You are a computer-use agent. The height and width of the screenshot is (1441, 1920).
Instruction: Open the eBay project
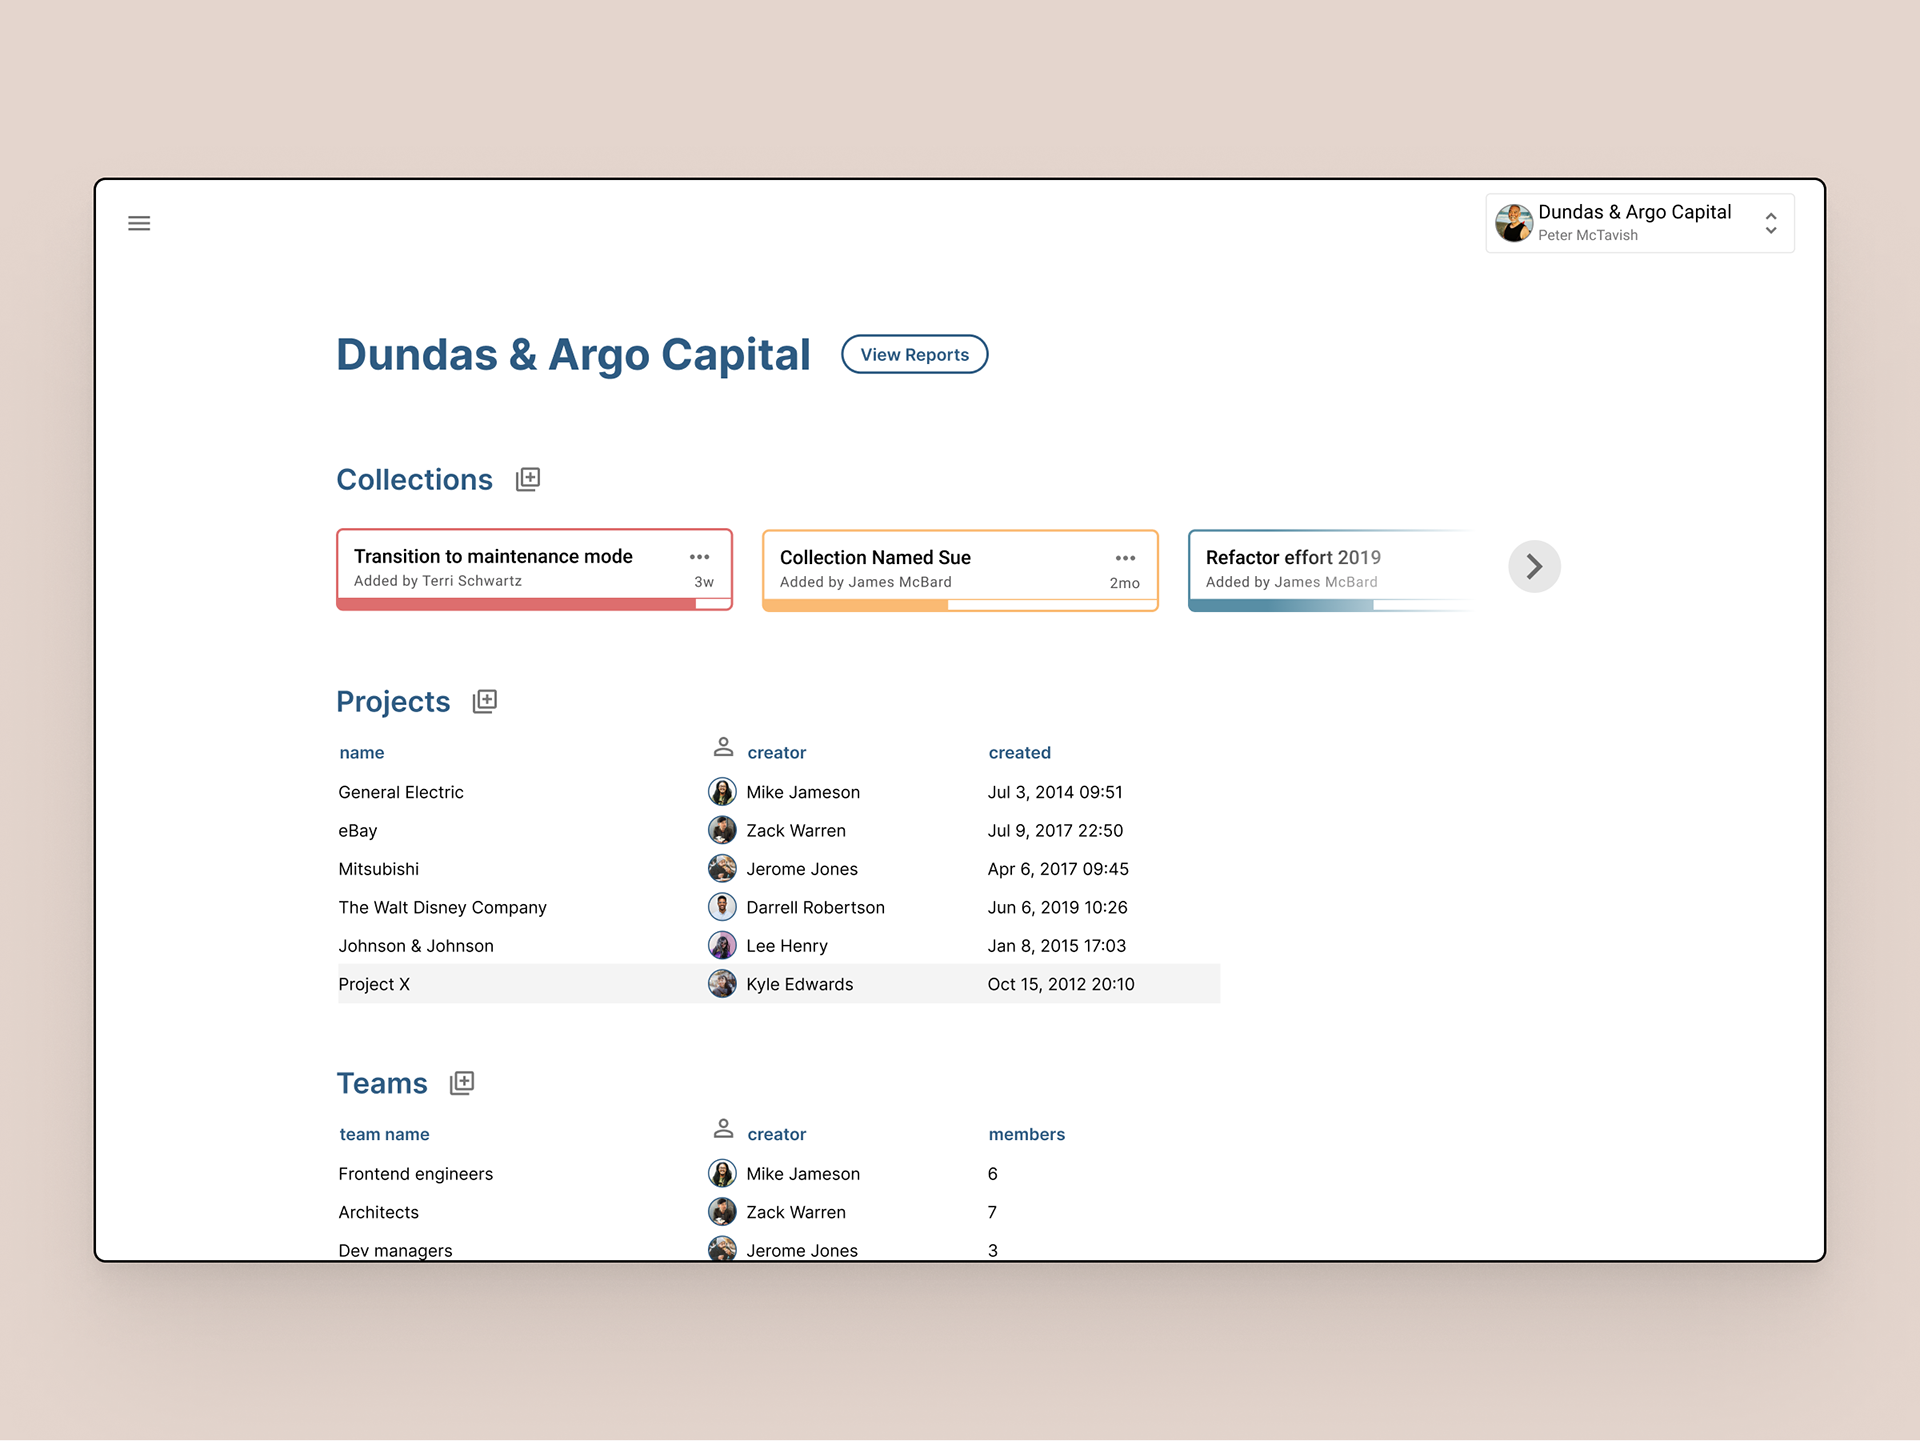pyautogui.click(x=358, y=831)
